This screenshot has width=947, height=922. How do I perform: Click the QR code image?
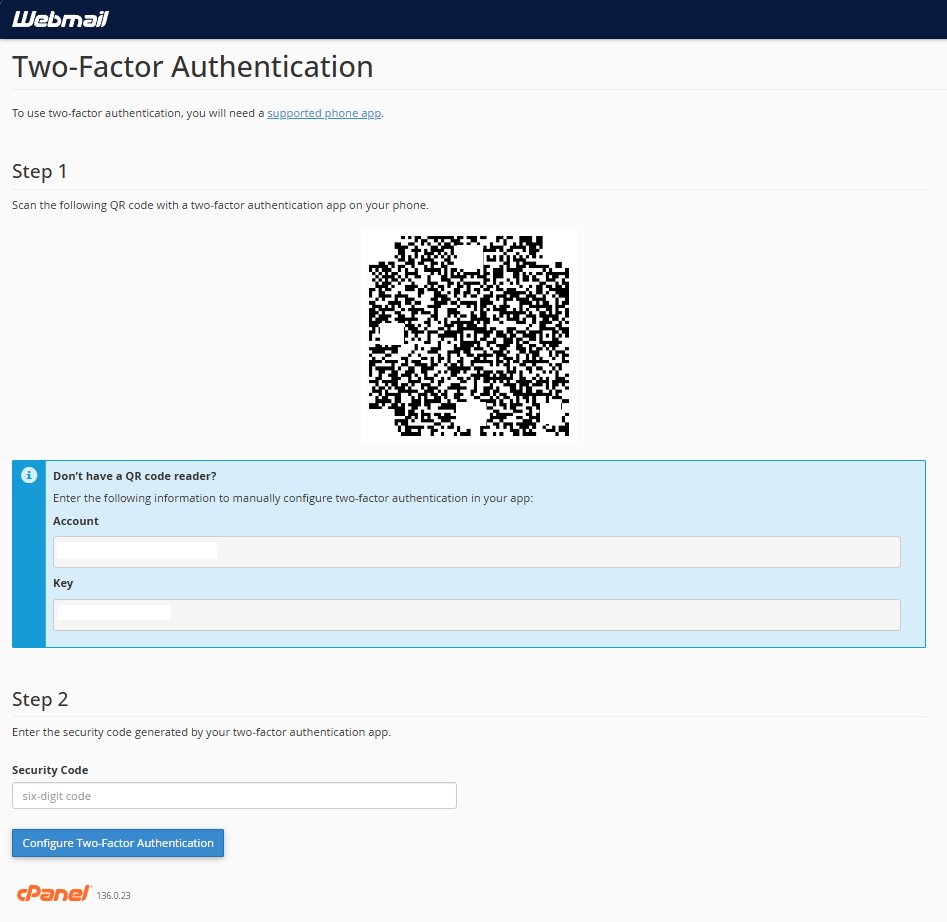coord(469,336)
